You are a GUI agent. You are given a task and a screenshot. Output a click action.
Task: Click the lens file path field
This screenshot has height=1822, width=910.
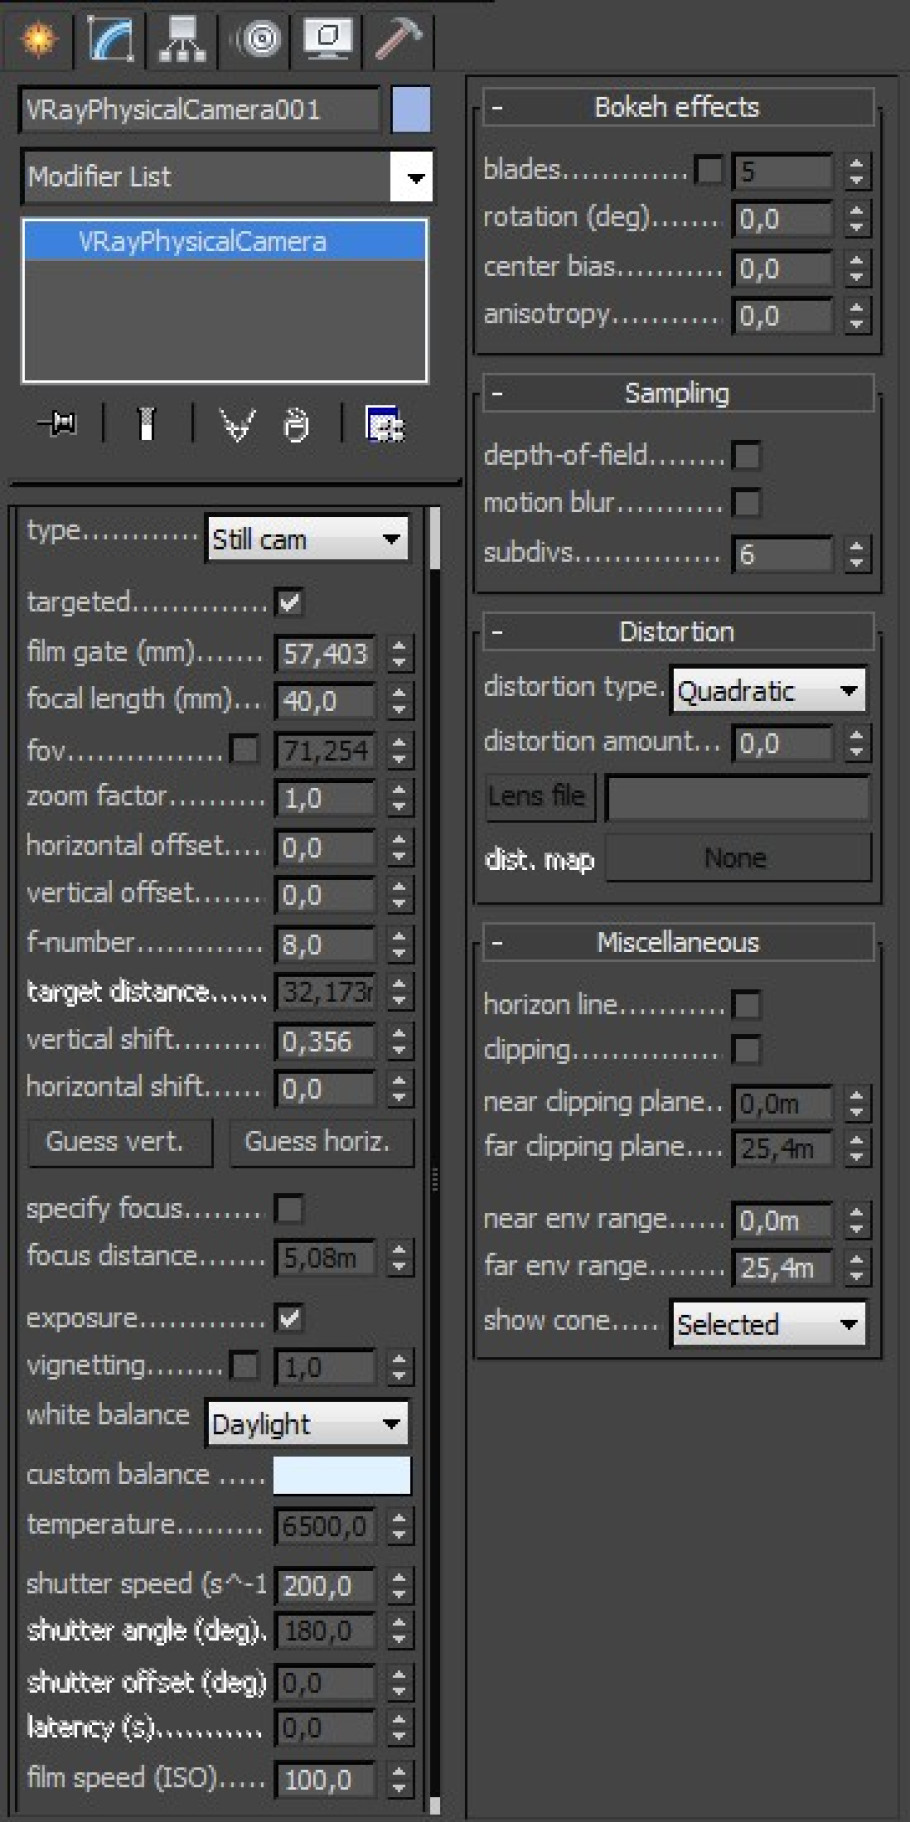738,797
